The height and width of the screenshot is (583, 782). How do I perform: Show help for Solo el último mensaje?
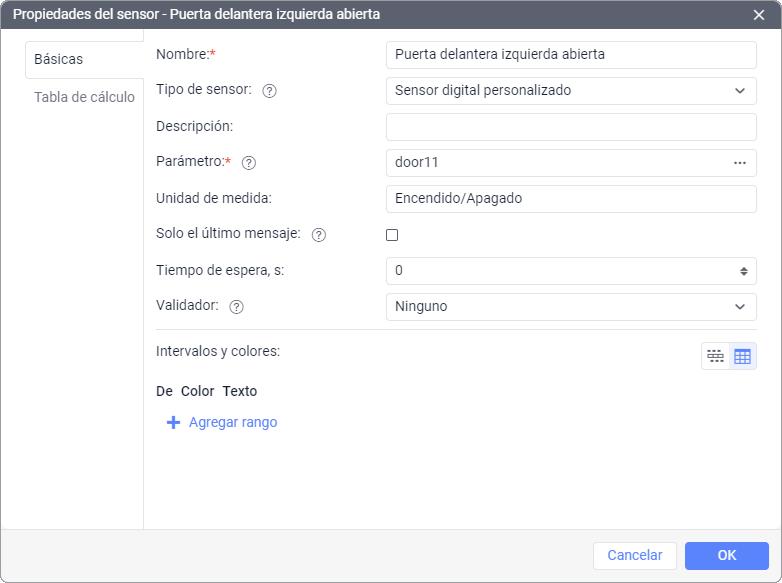pyautogui.click(x=319, y=234)
